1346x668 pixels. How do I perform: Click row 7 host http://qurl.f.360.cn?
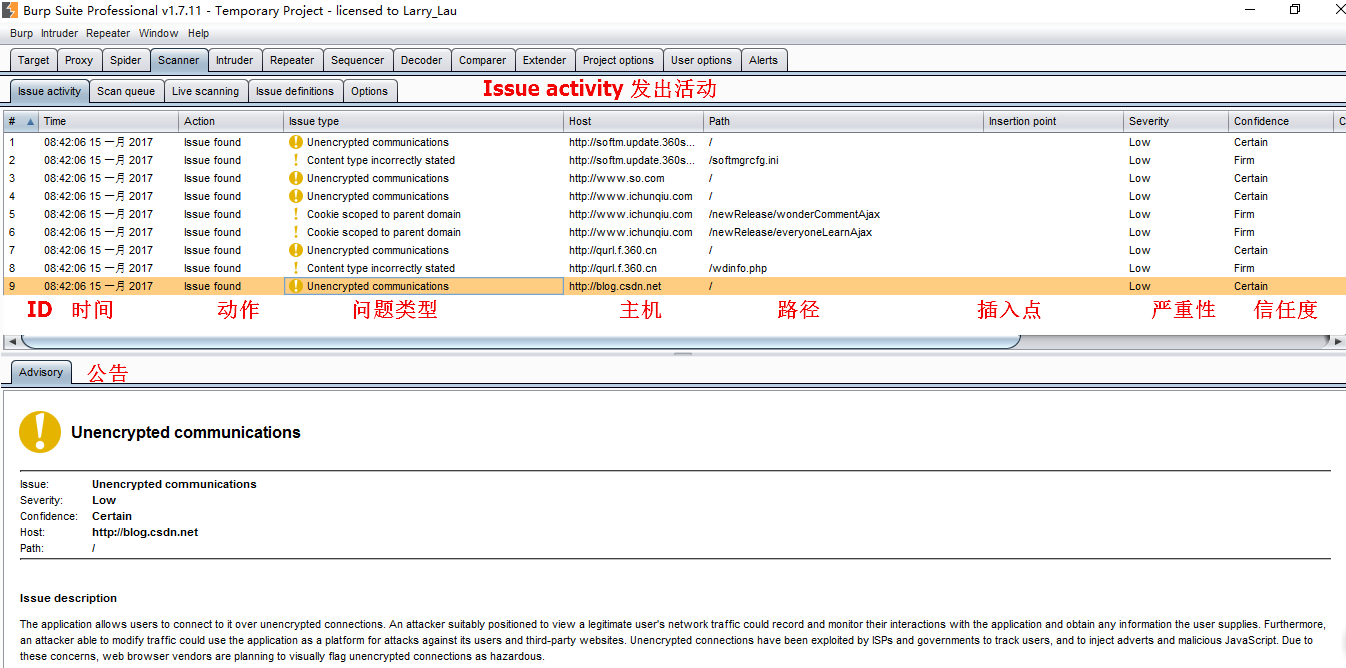pos(613,250)
